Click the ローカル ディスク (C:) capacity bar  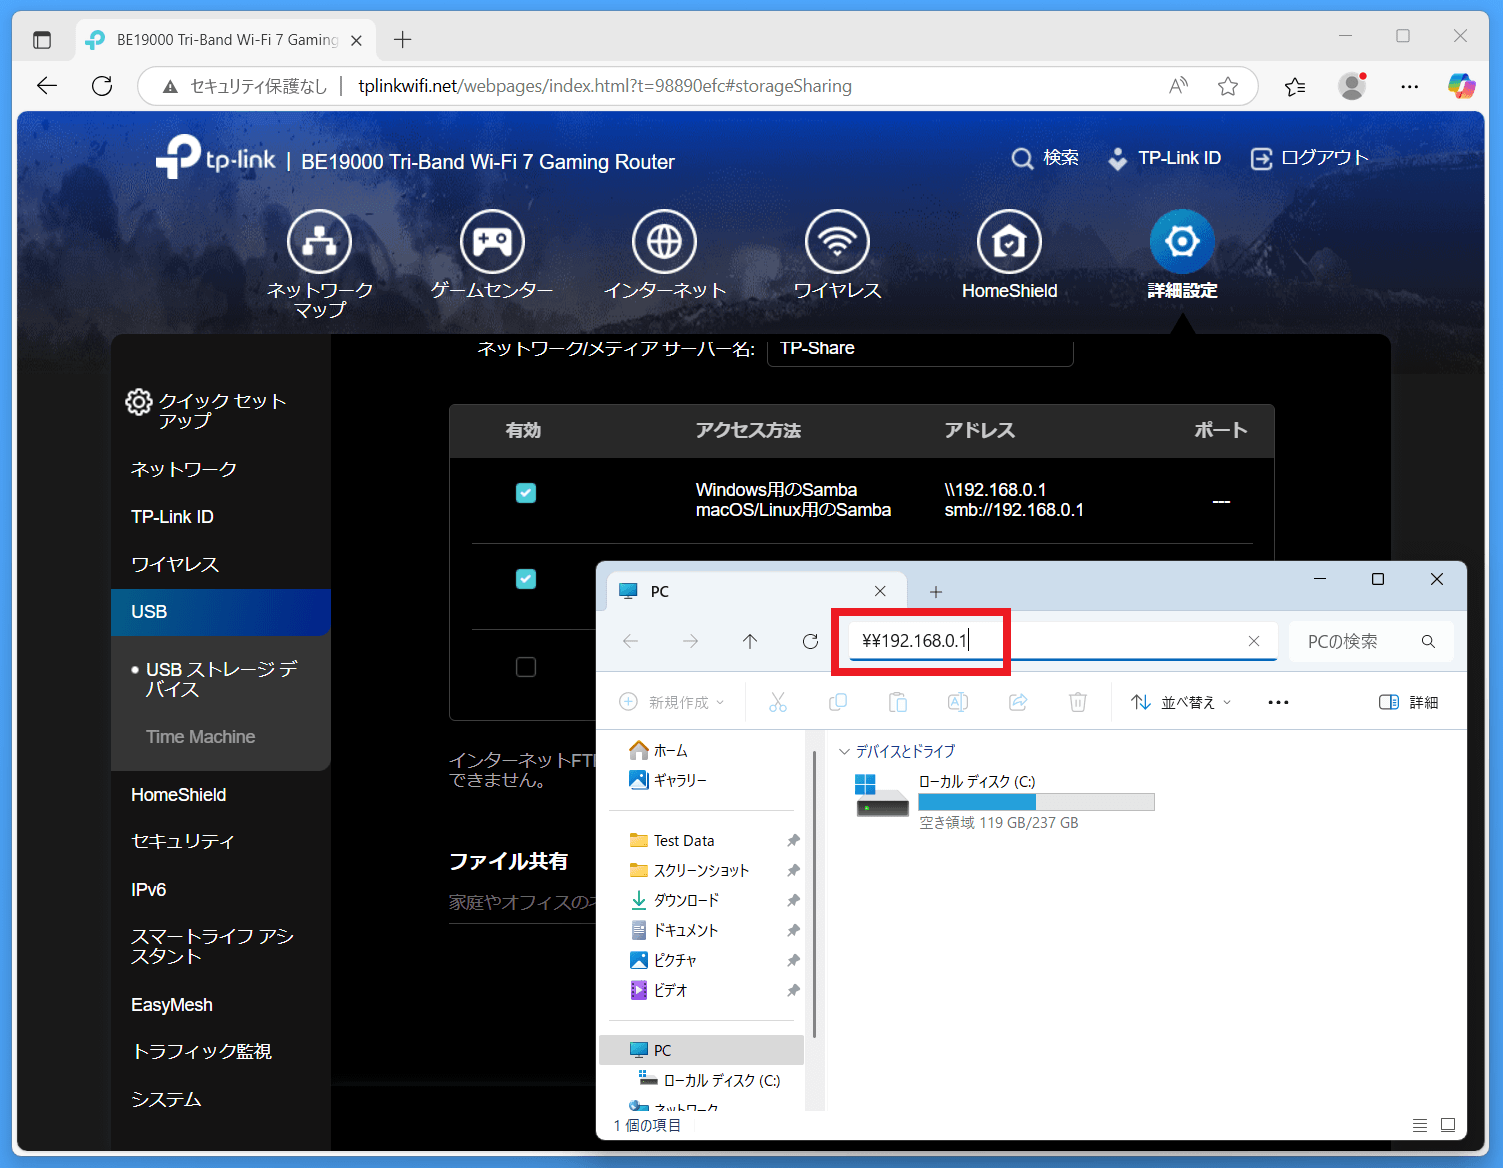(1036, 802)
